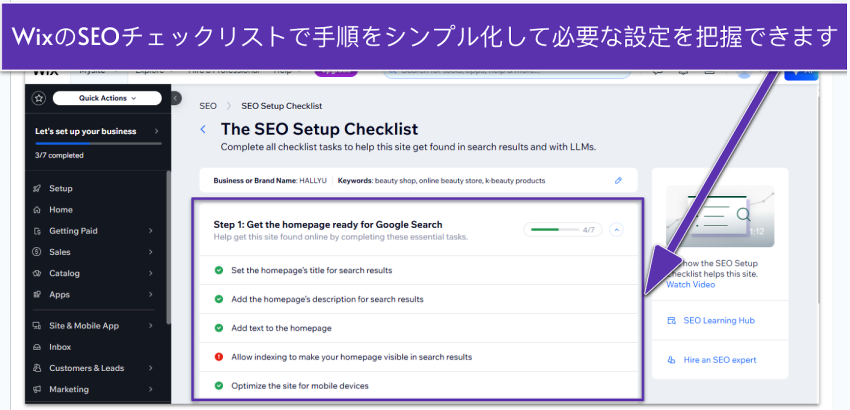
Task: Edit business name and keywords pencil
Action: pos(619,181)
